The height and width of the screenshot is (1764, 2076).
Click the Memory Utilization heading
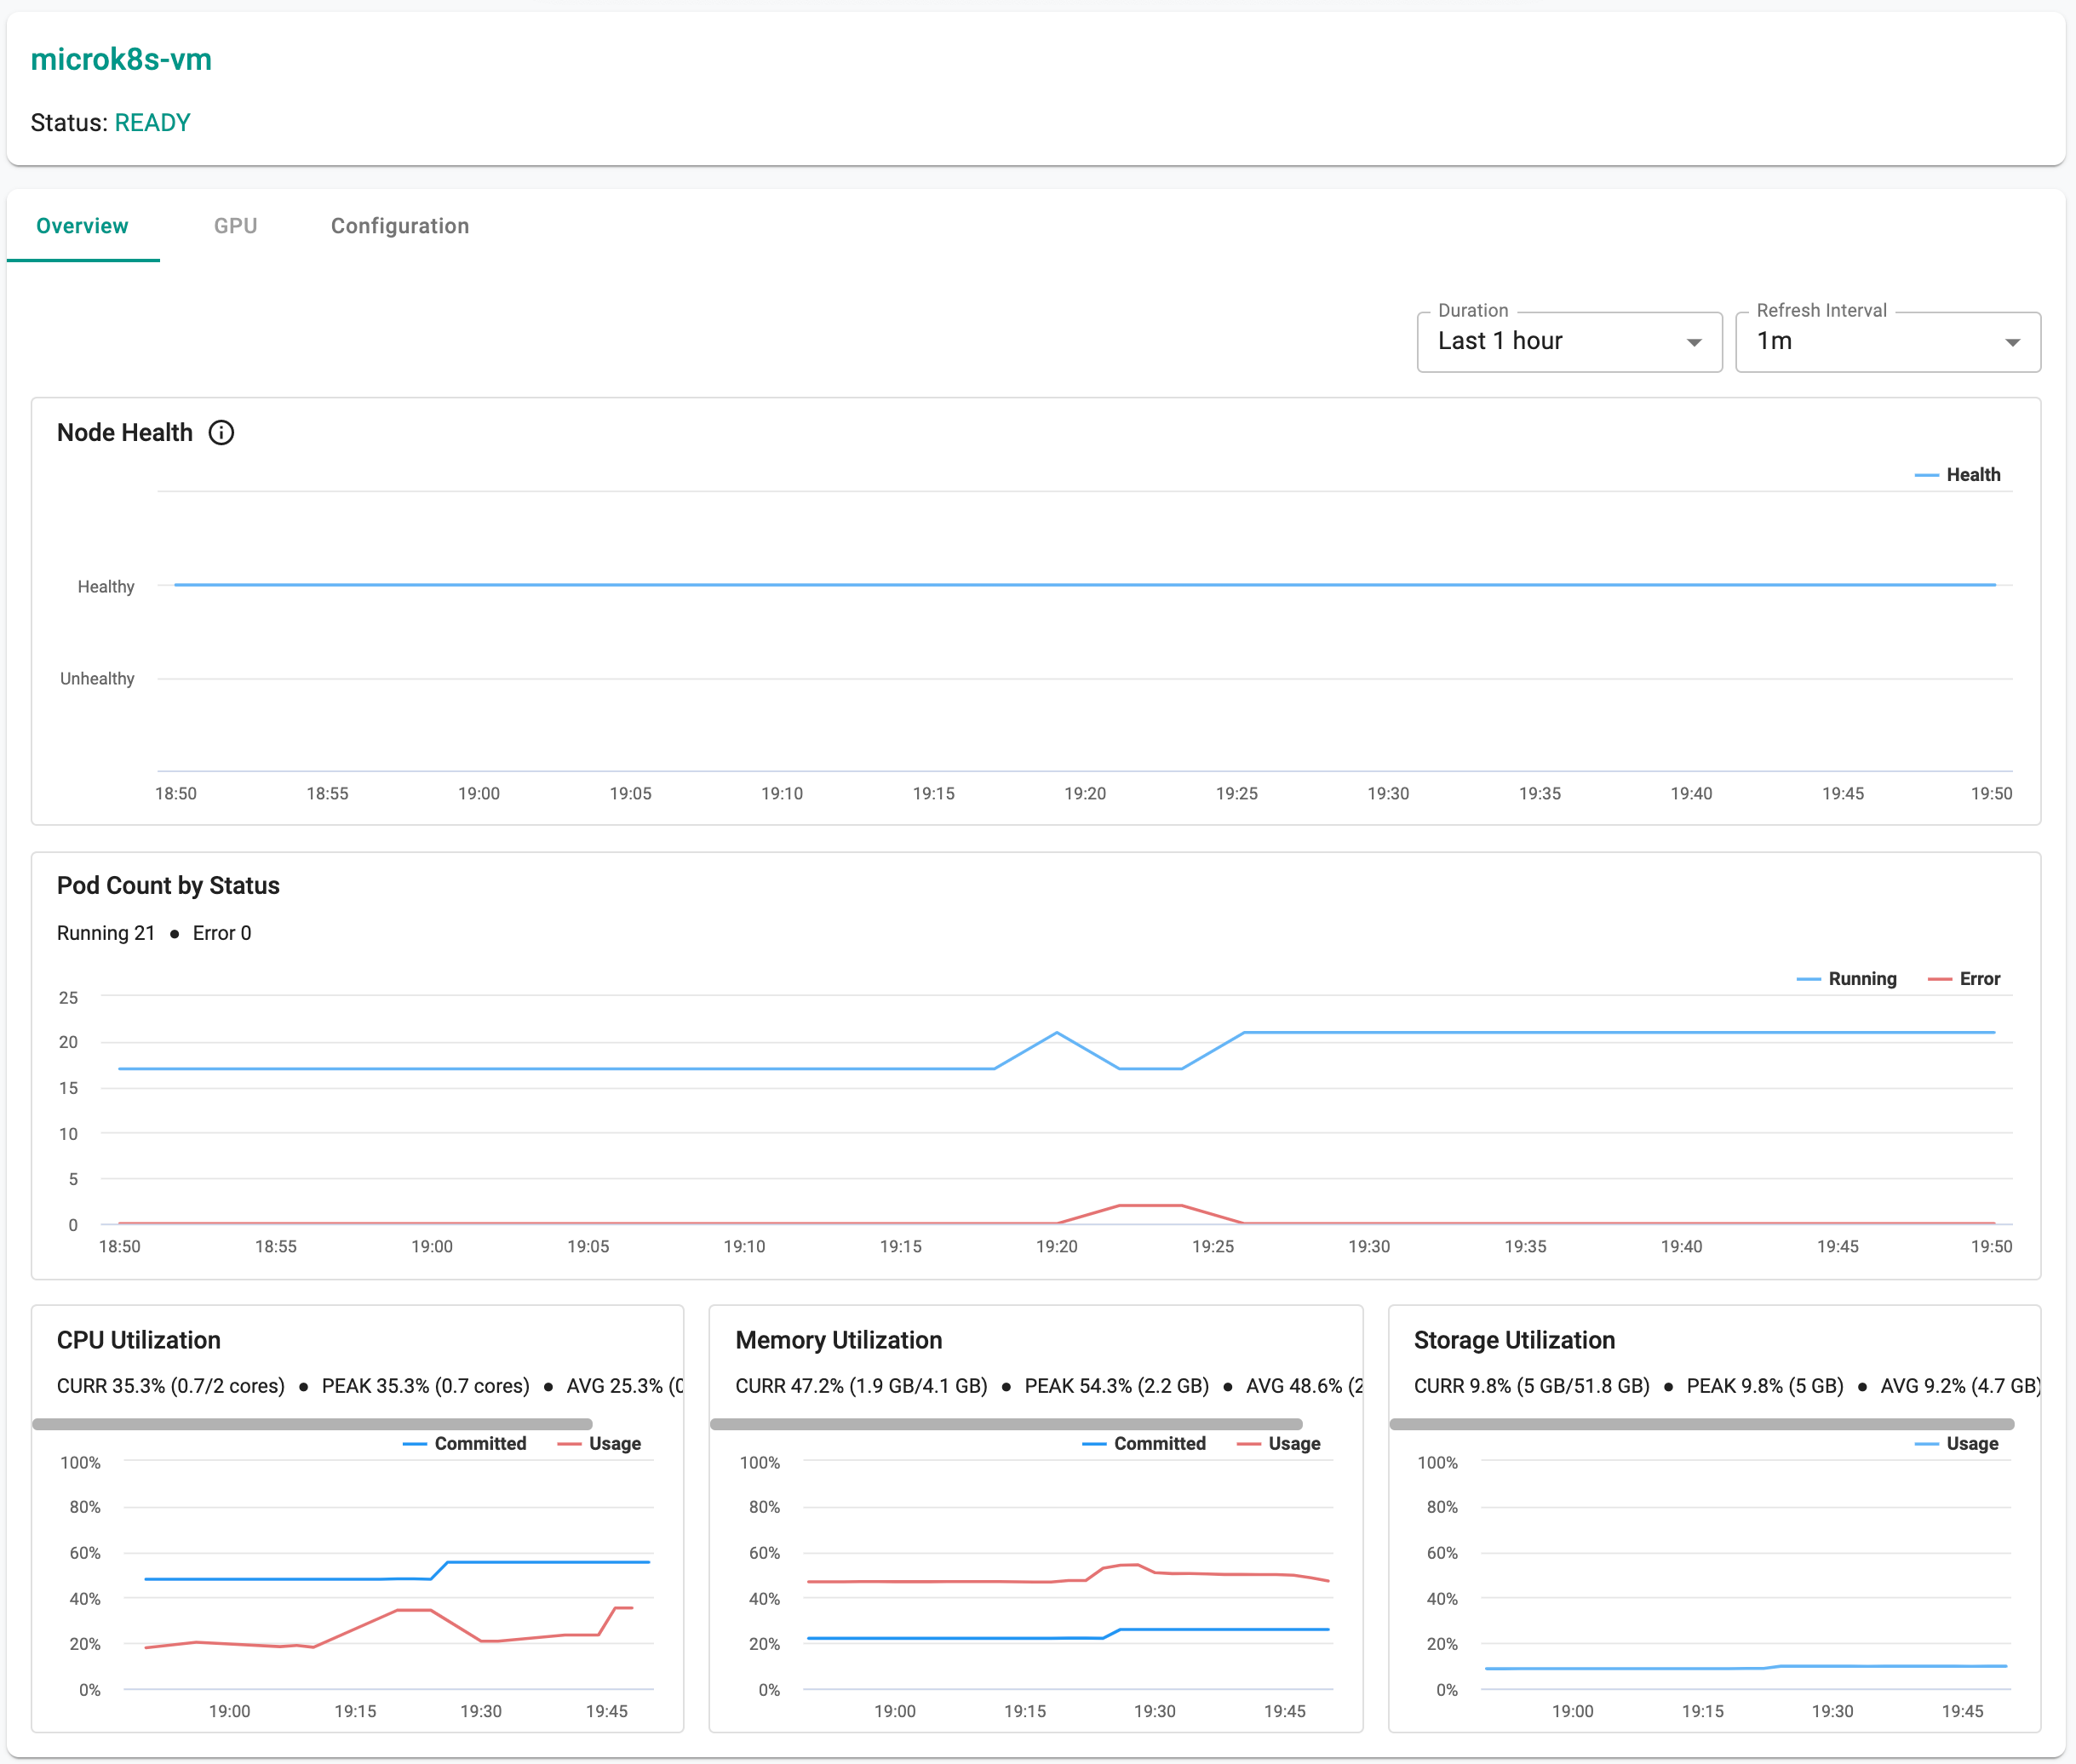tap(839, 1340)
